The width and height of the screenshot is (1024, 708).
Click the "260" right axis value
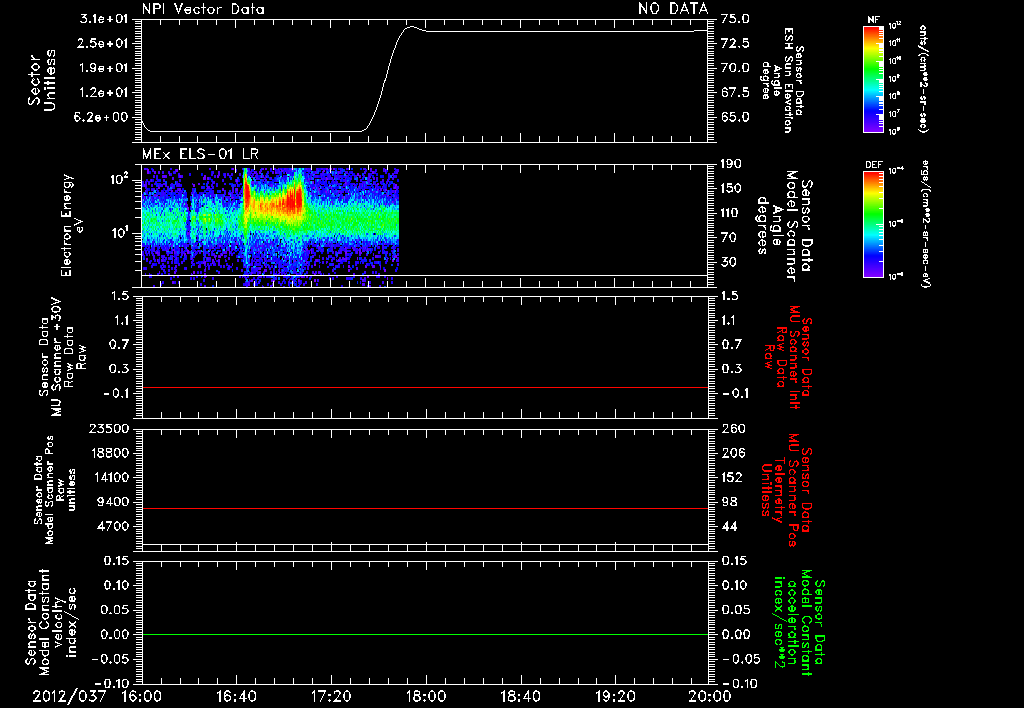(733, 428)
